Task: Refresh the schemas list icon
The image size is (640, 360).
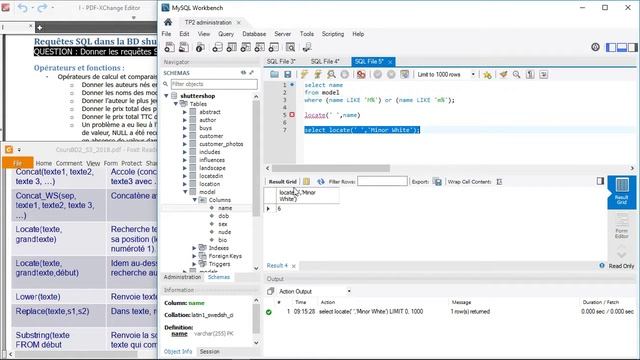Action: pos(243,73)
